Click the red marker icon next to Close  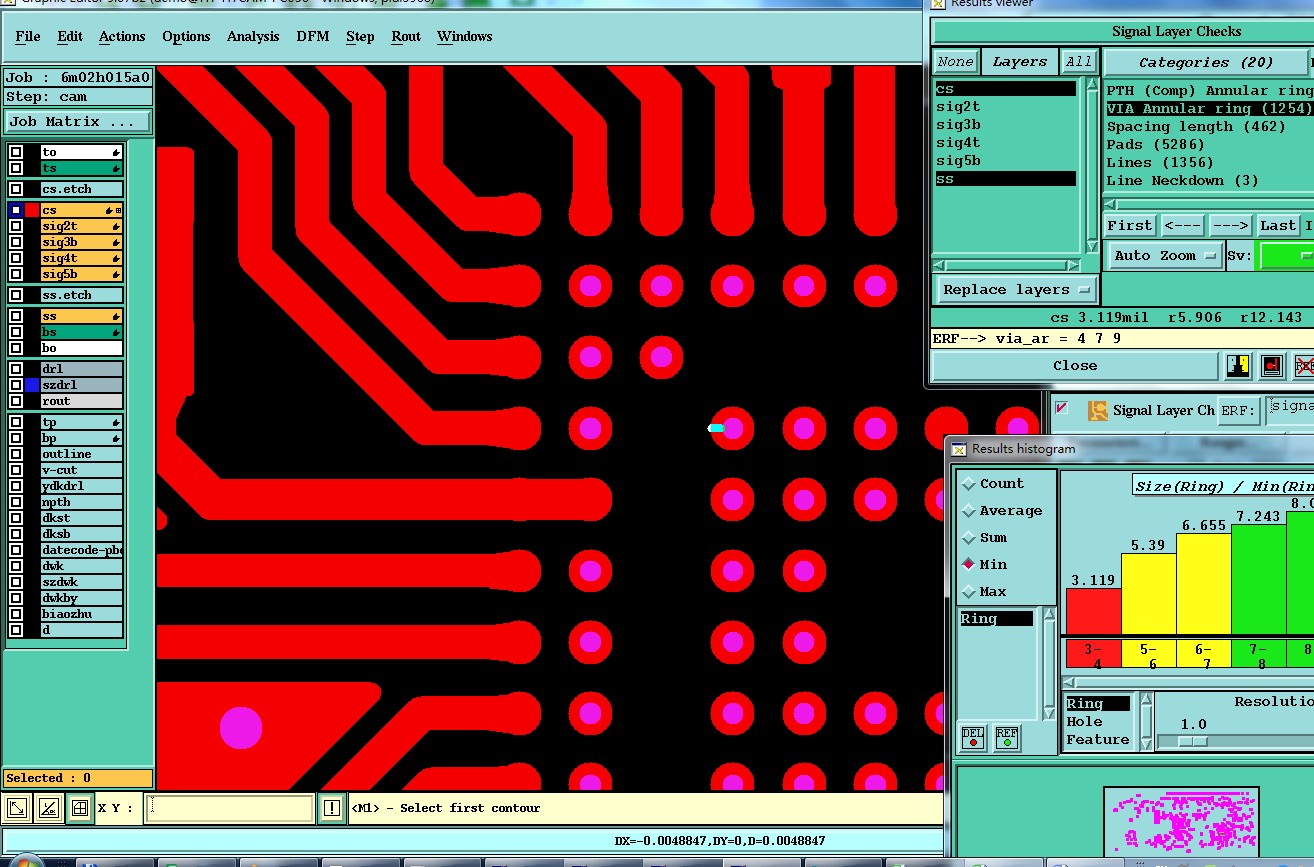(x=1271, y=366)
